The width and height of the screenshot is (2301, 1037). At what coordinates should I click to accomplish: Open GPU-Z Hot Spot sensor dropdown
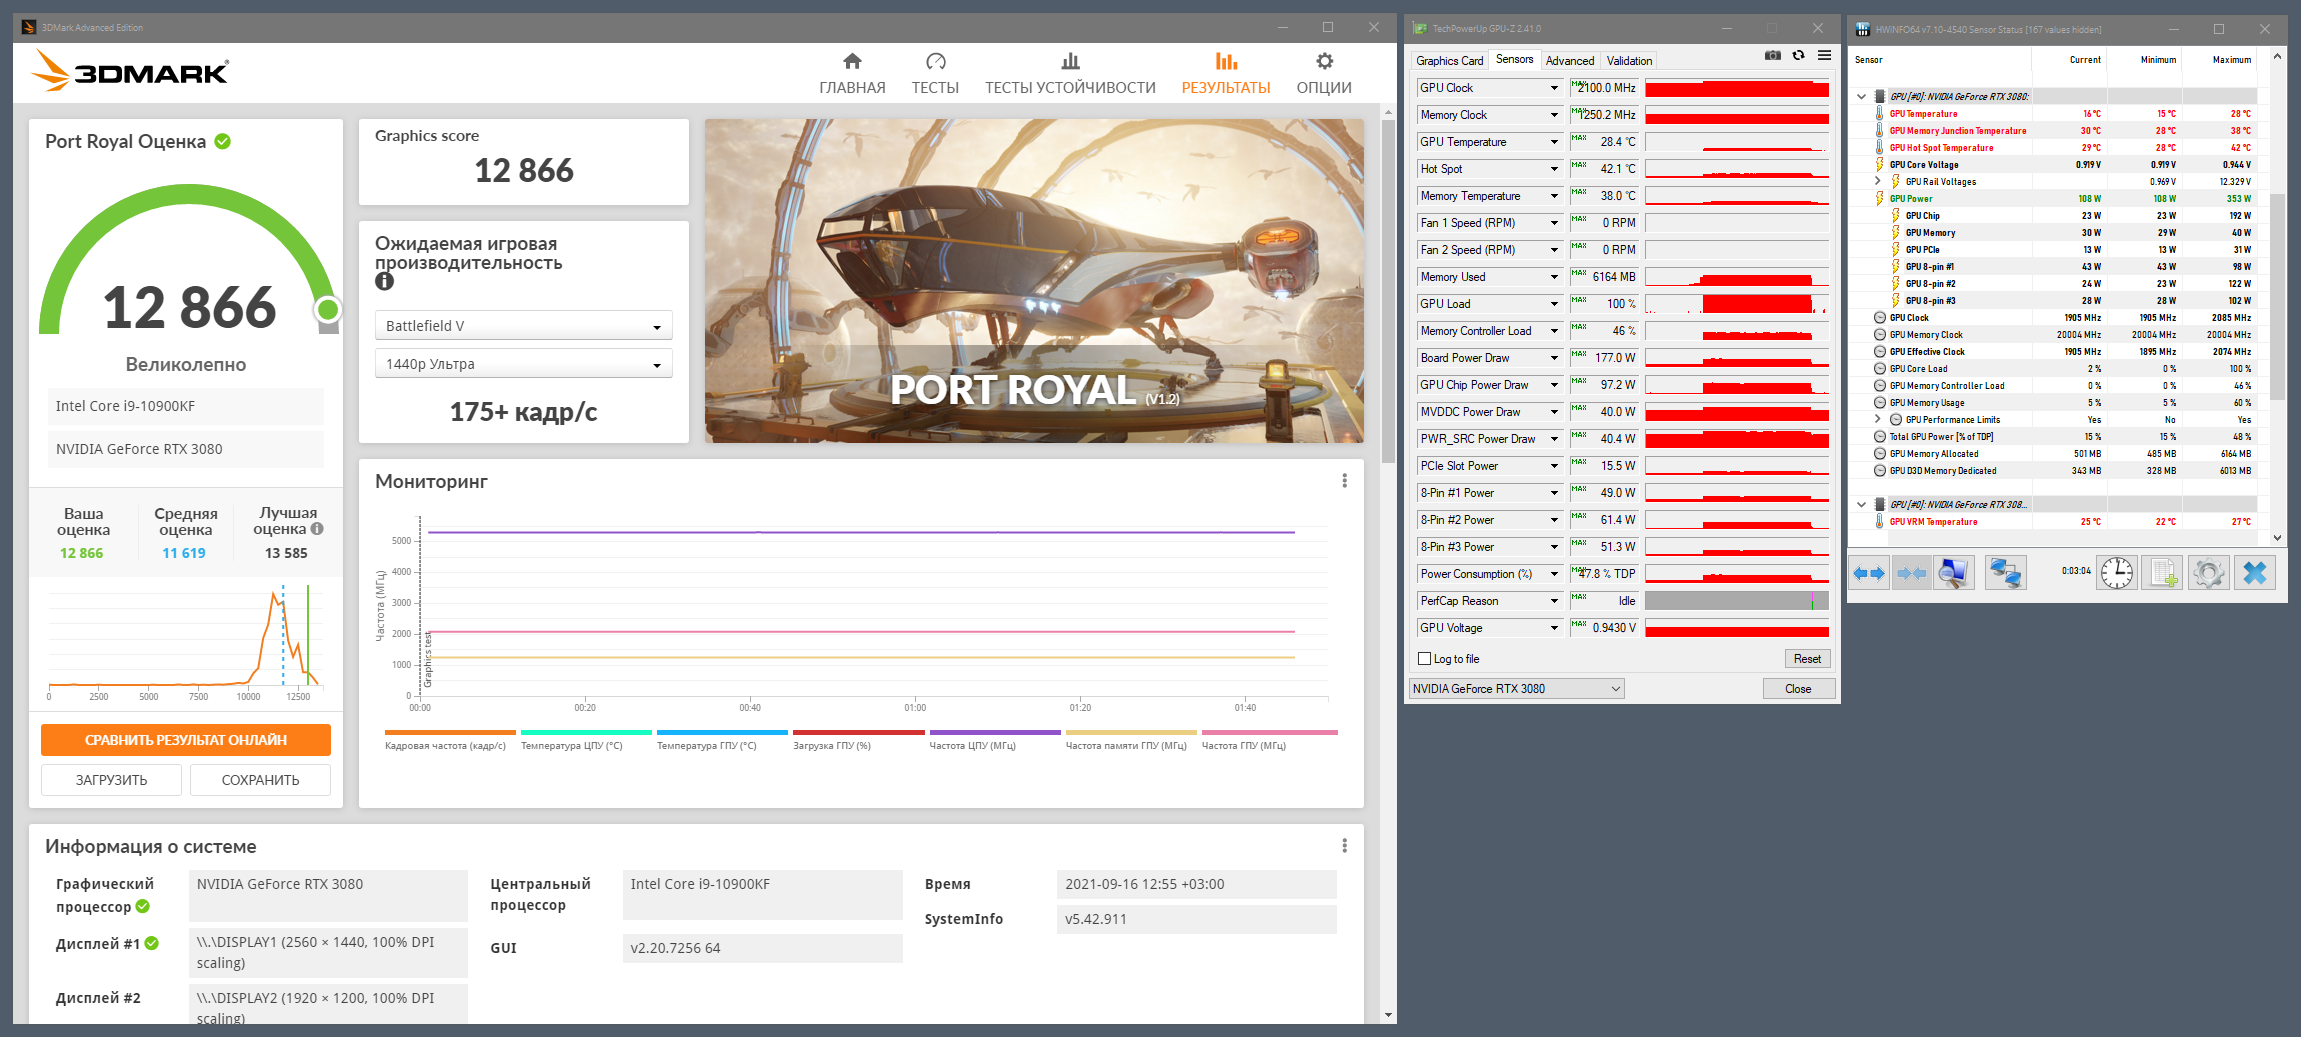(x=1554, y=169)
